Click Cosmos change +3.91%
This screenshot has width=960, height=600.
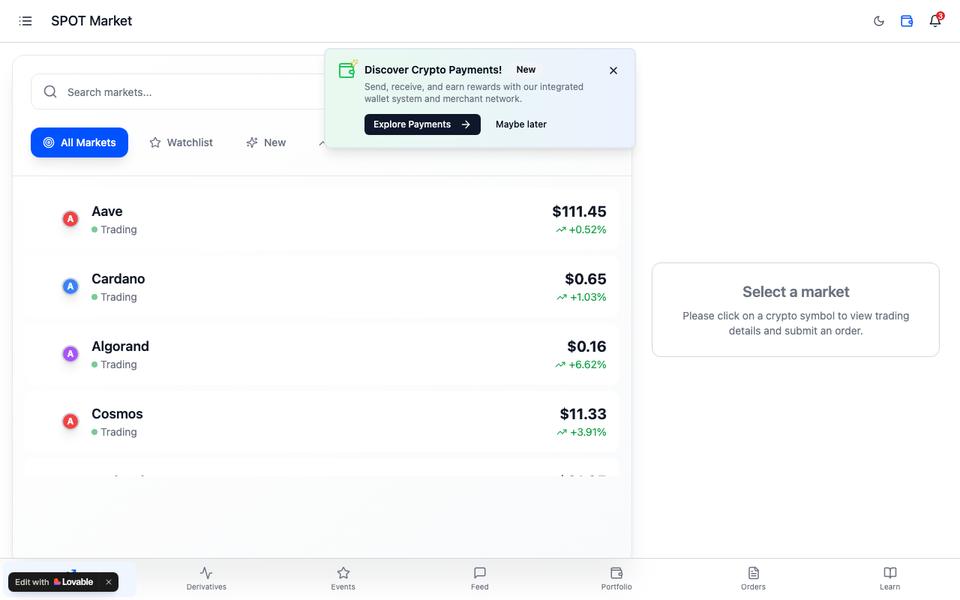pyautogui.click(x=581, y=432)
